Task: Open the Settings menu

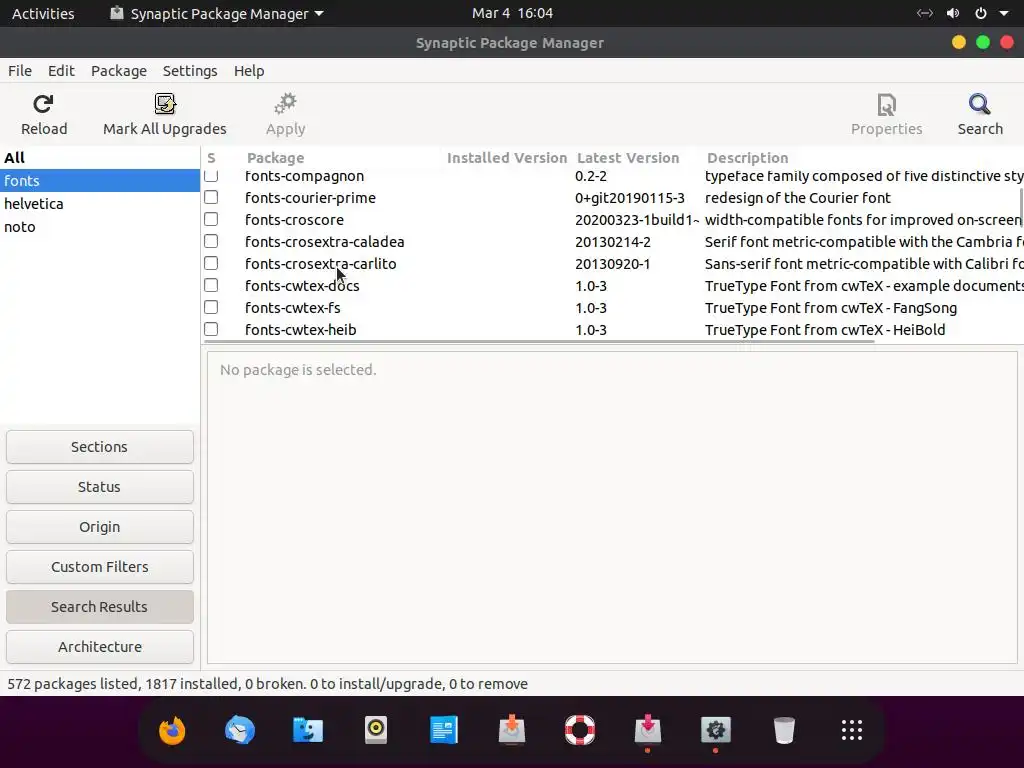Action: pos(190,71)
